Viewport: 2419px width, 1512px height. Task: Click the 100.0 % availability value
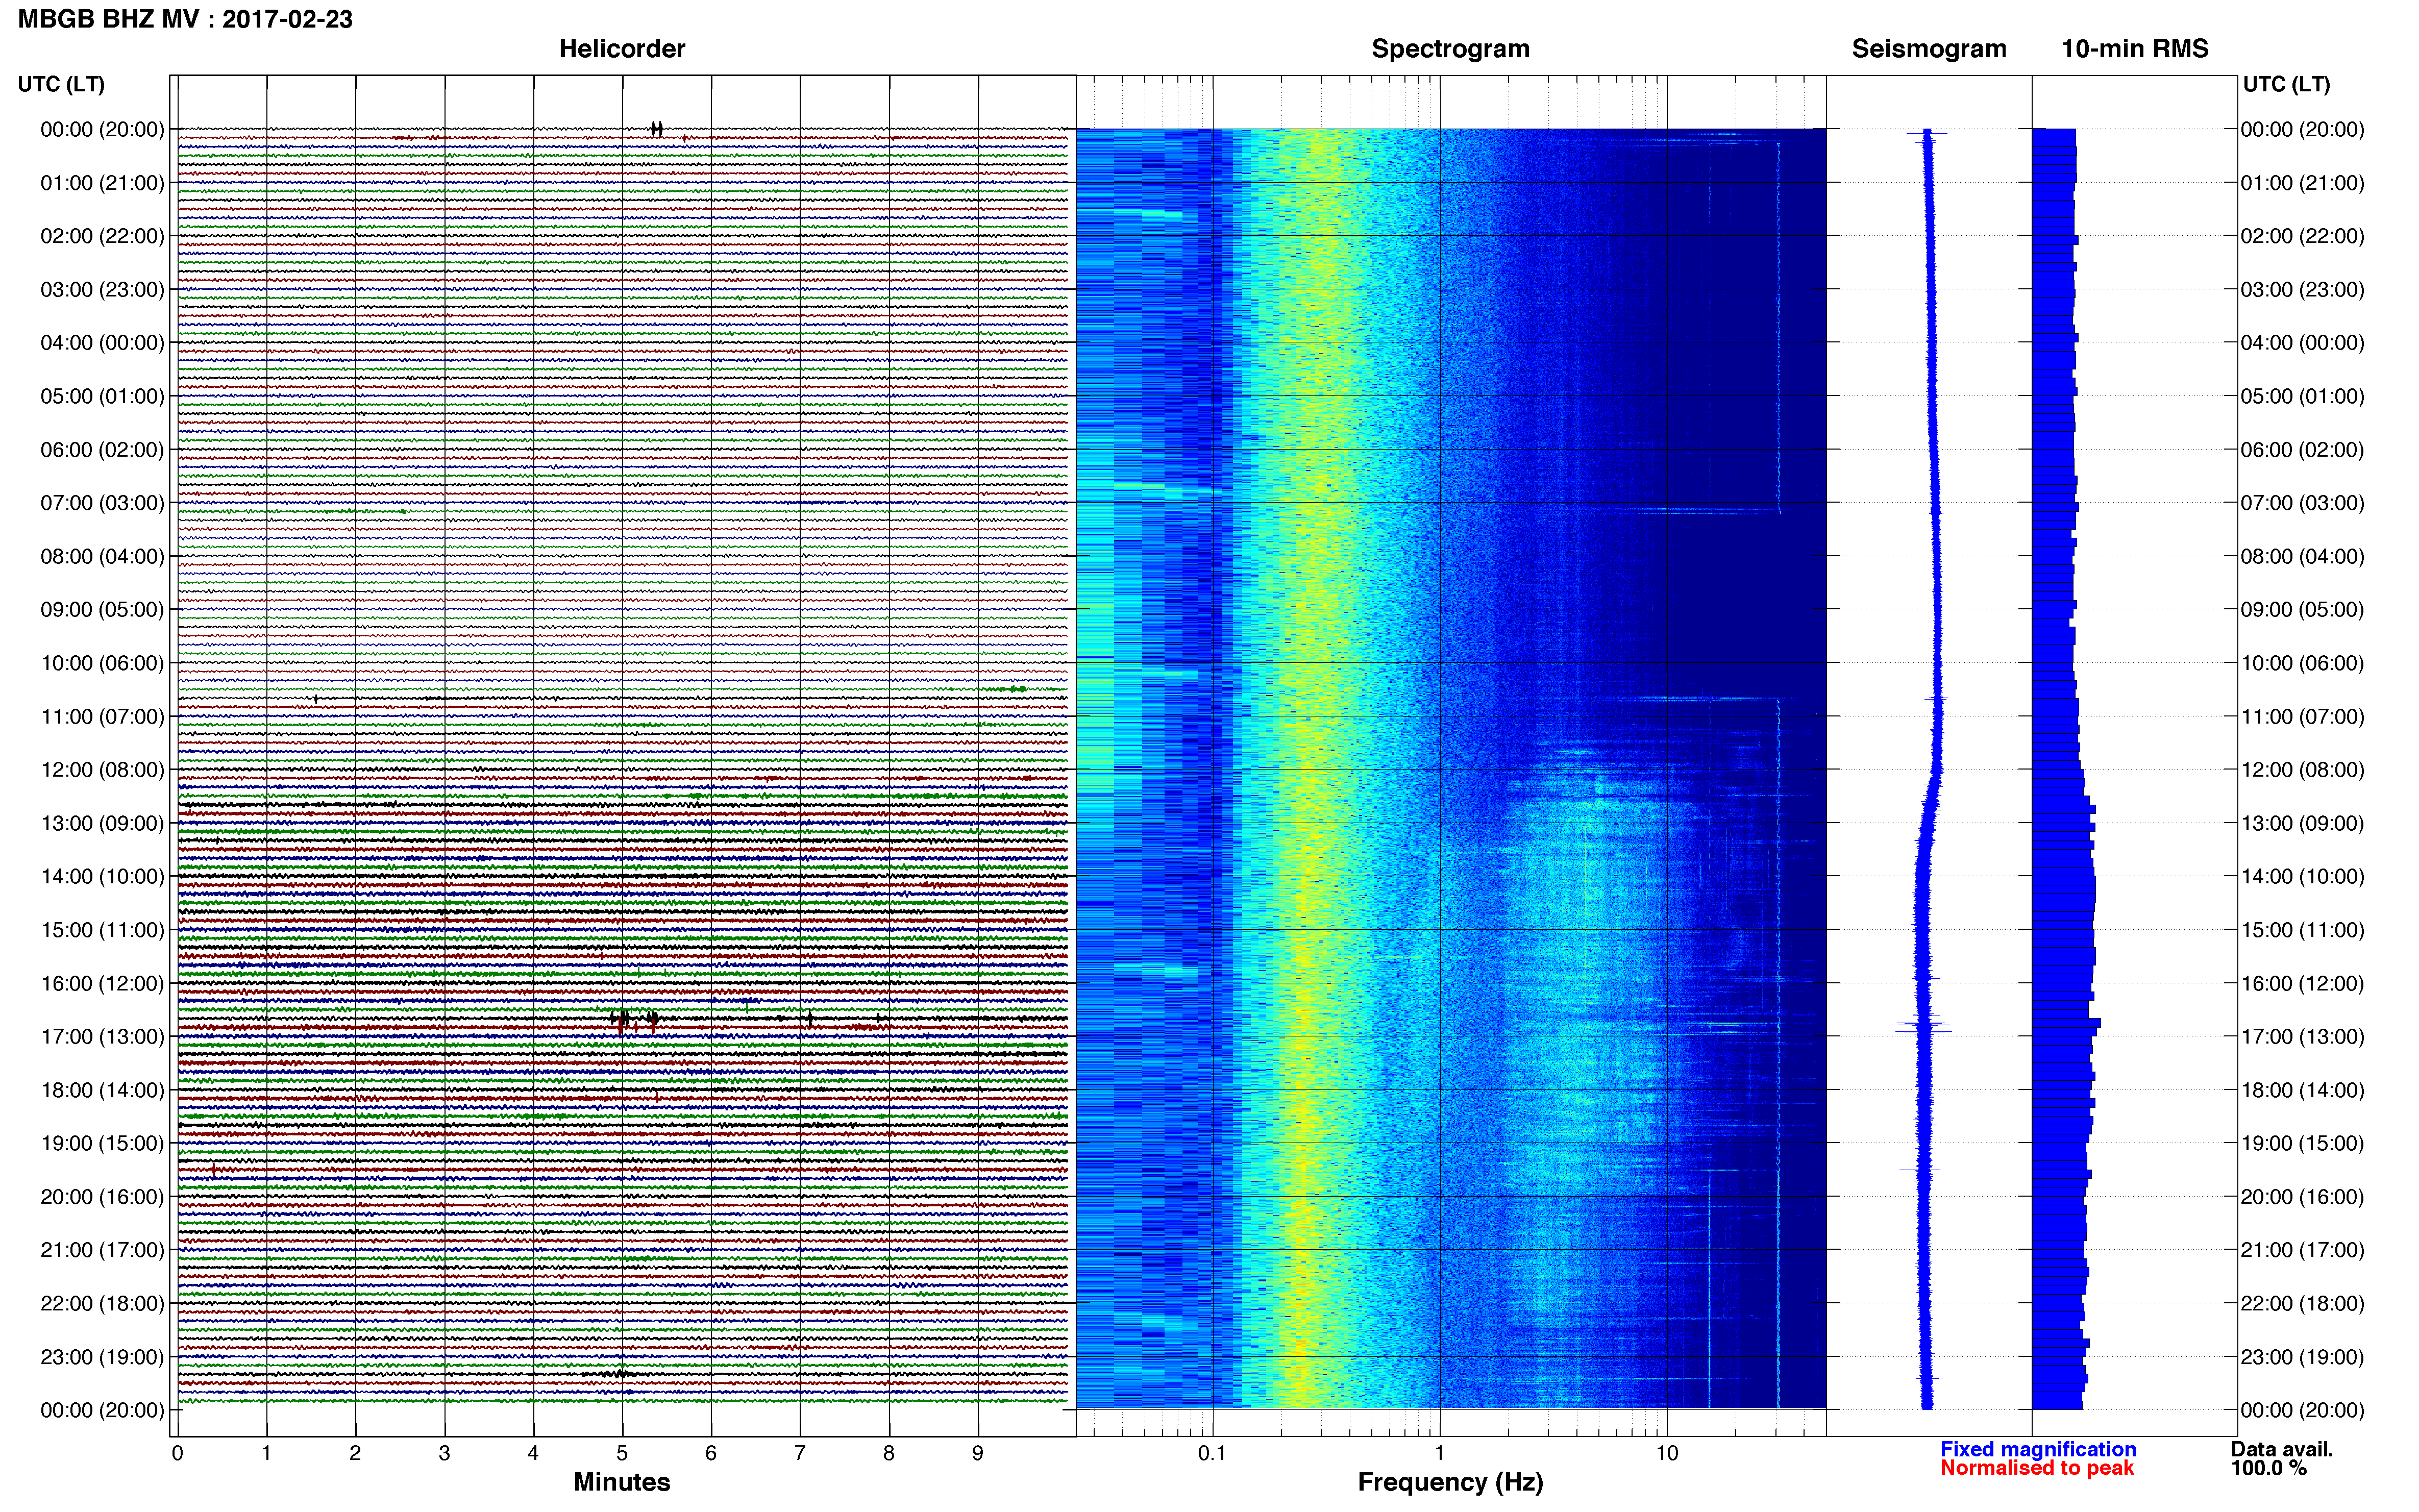pos(2269,1468)
